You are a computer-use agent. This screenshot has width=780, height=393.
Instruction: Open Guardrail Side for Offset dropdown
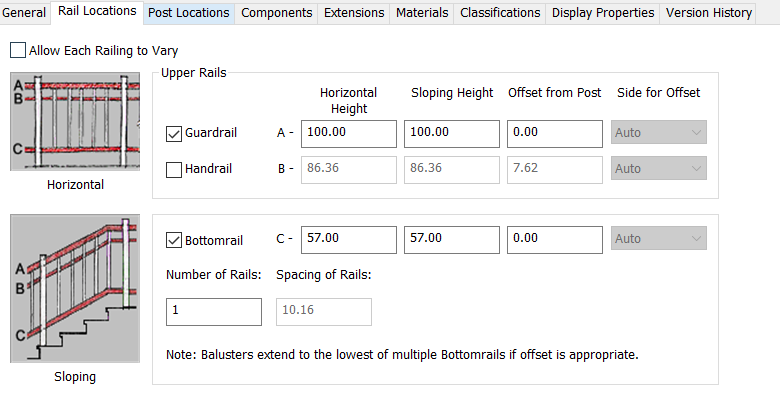659,132
